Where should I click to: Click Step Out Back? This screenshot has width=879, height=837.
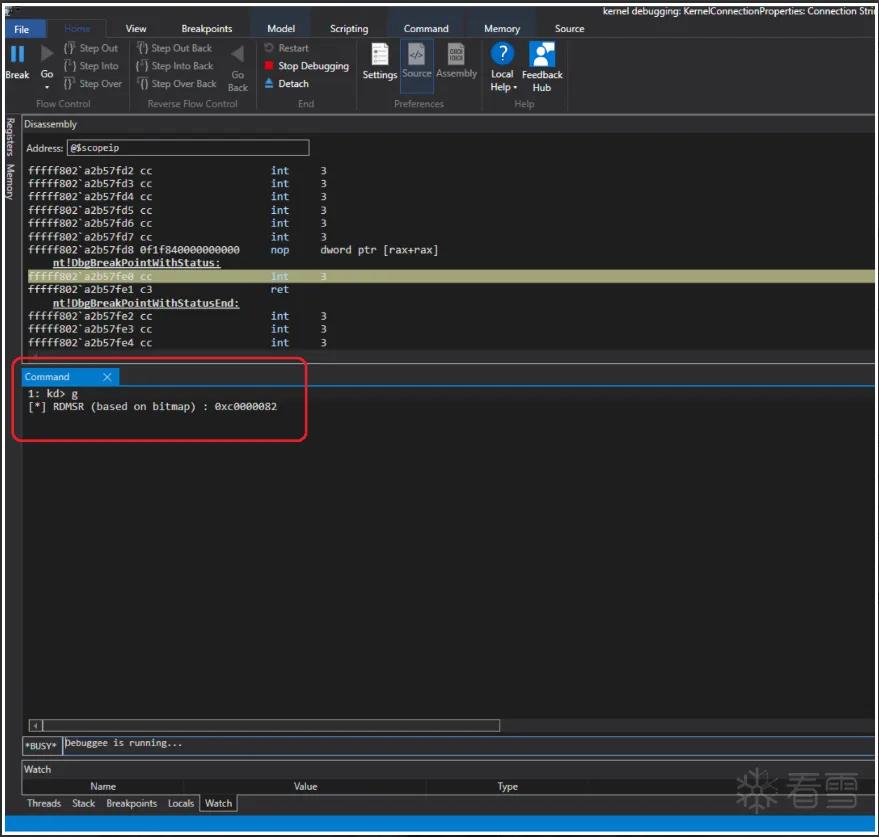pyautogui.click(x=175, y=48)
